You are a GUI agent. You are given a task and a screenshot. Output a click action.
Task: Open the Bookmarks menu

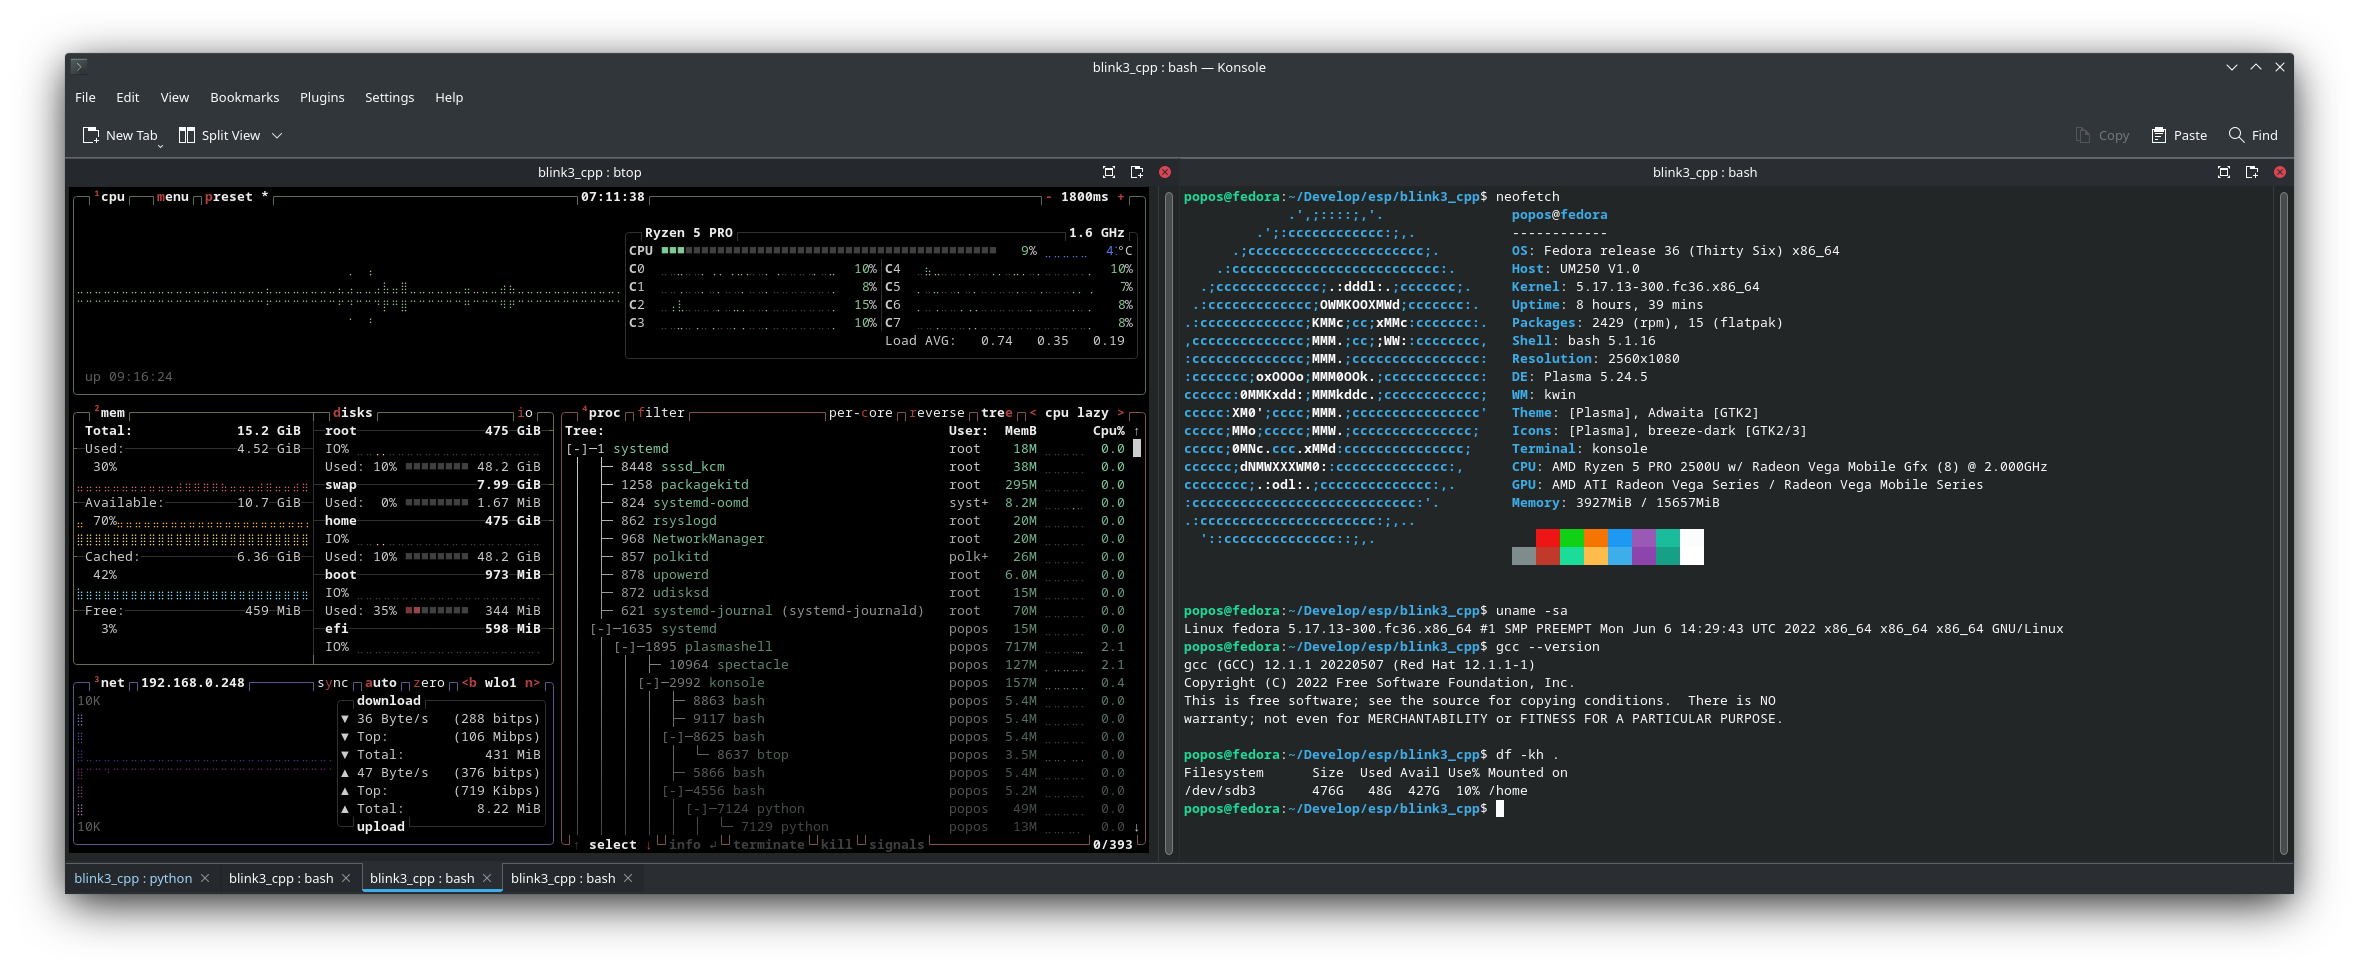pyautogui.click(x=244, y=97)
